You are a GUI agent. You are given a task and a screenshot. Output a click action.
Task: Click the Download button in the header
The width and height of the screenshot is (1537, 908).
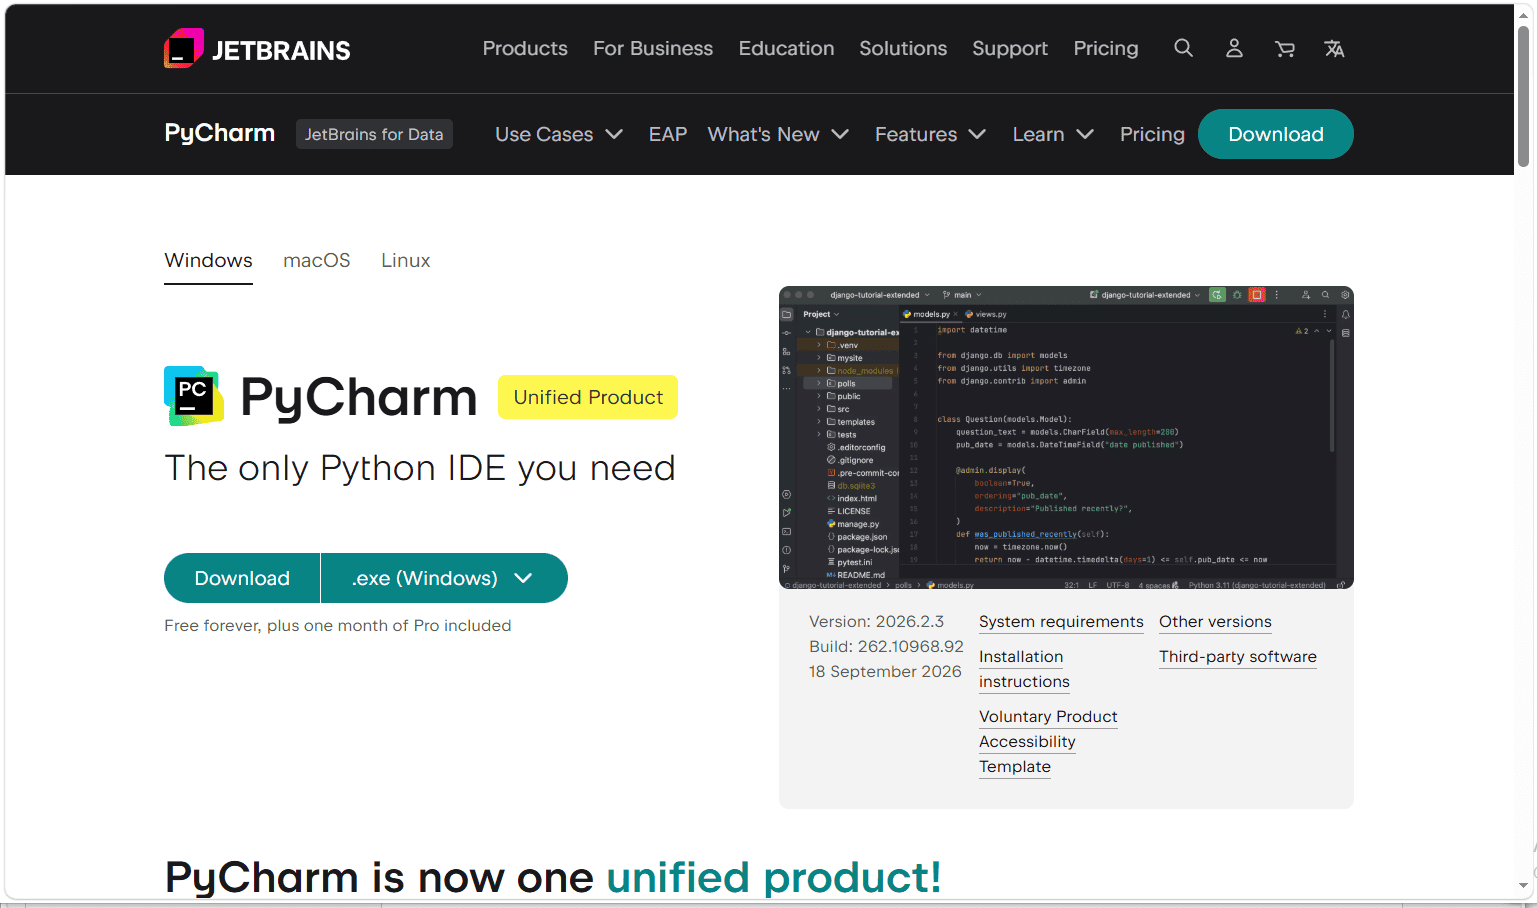point(1276,134)
